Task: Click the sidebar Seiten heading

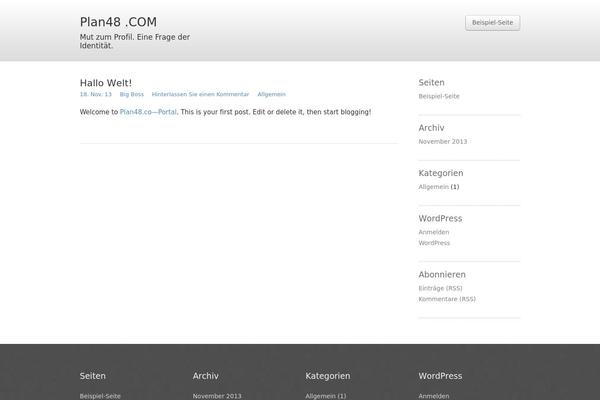Action: pyautogui.click(x=431, y=83)
